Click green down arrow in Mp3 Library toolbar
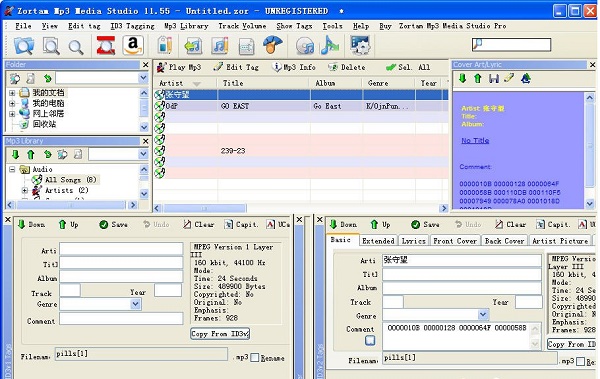This screenshot has width=600, height=379. tap(15, 154)
